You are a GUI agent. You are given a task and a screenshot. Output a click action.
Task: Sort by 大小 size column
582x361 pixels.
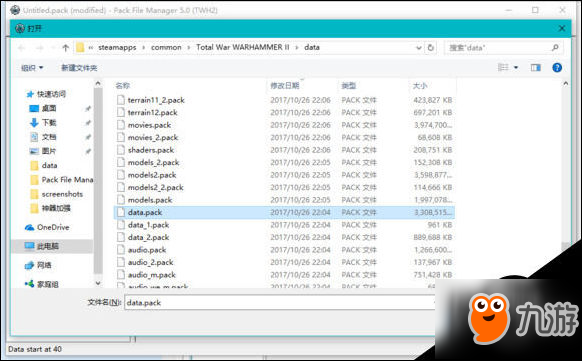[x=420, y=86]
